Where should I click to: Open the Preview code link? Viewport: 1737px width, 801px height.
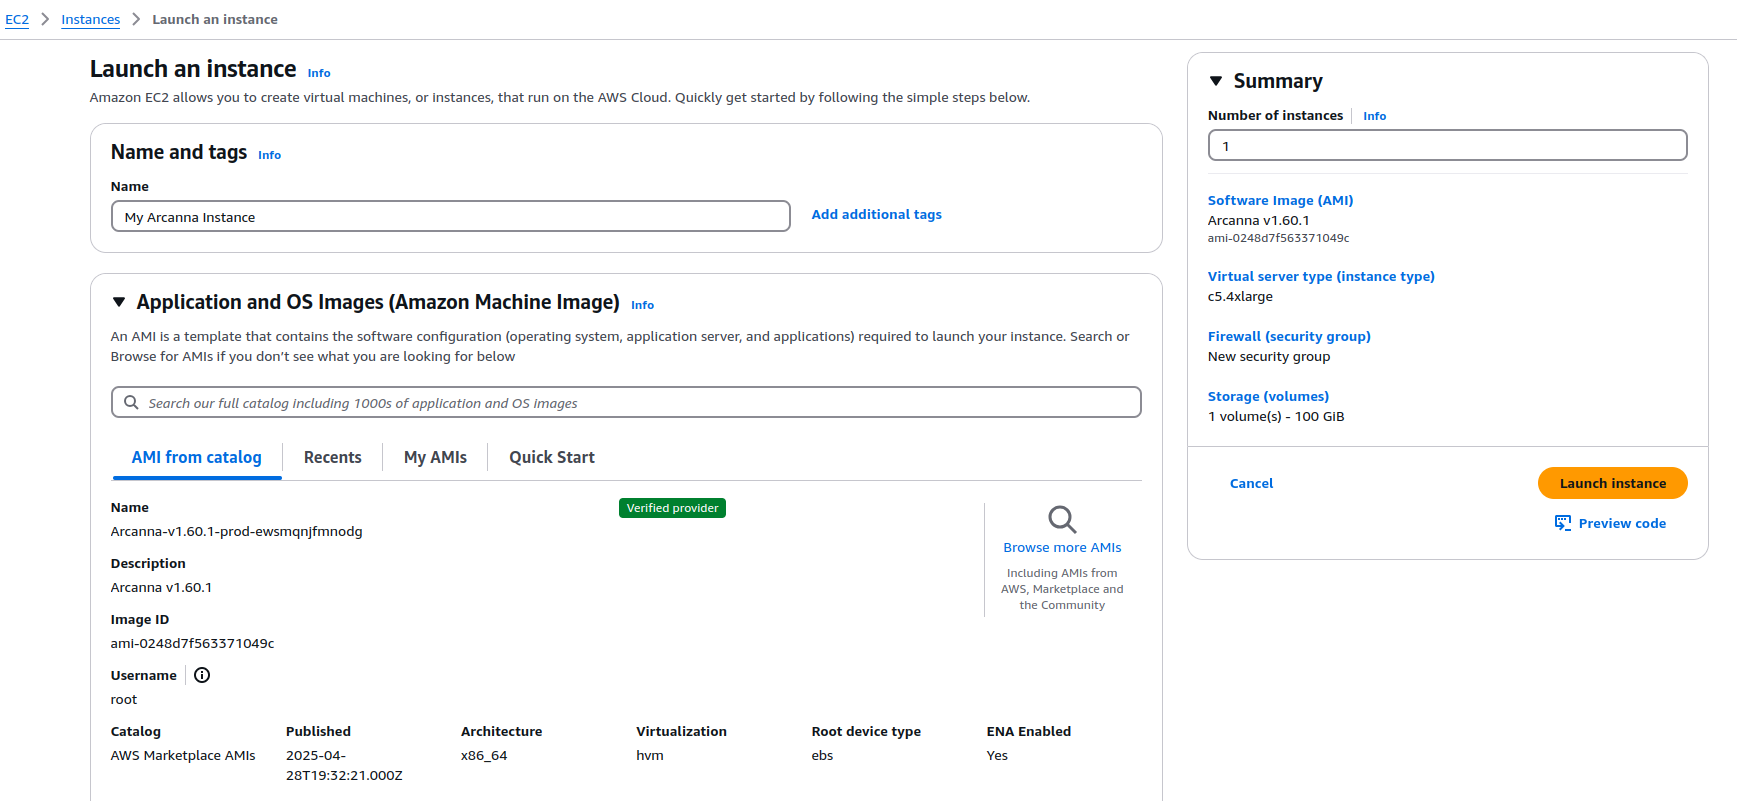coord(1622,523)
